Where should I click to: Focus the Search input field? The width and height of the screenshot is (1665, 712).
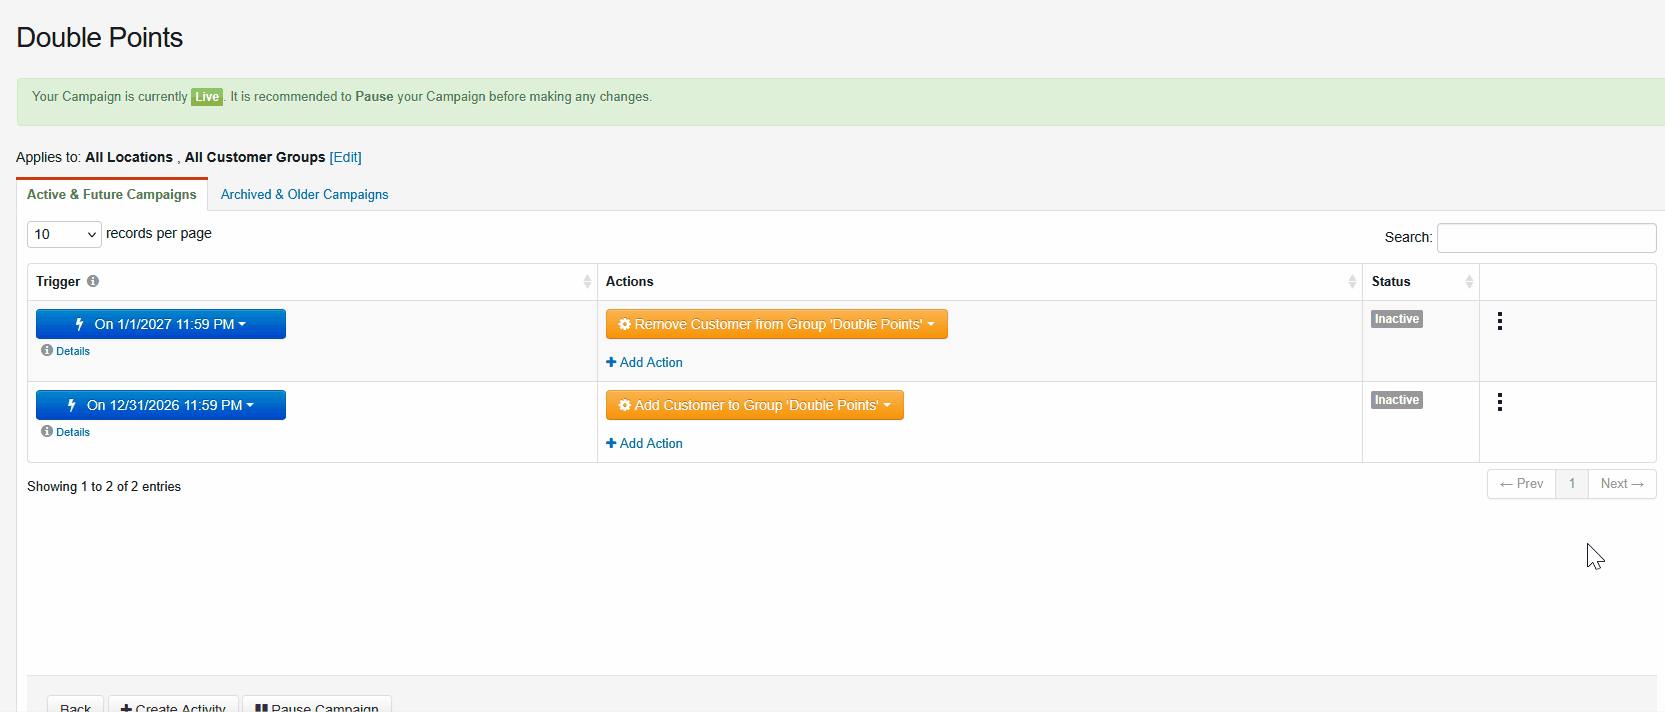[1546, 238]
